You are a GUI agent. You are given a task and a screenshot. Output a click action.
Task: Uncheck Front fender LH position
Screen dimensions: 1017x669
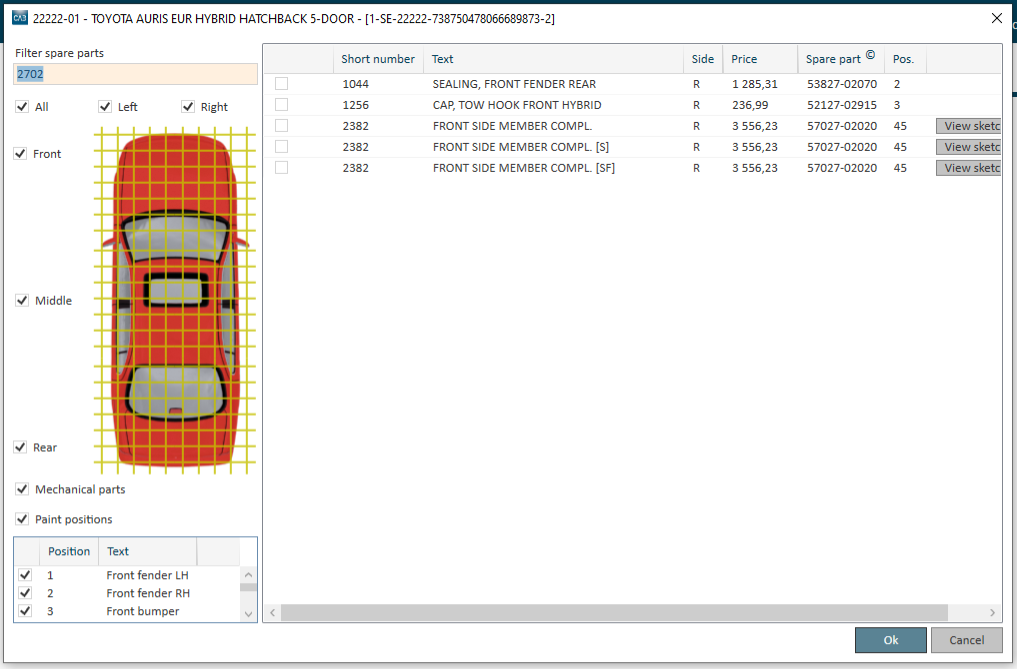25,575
